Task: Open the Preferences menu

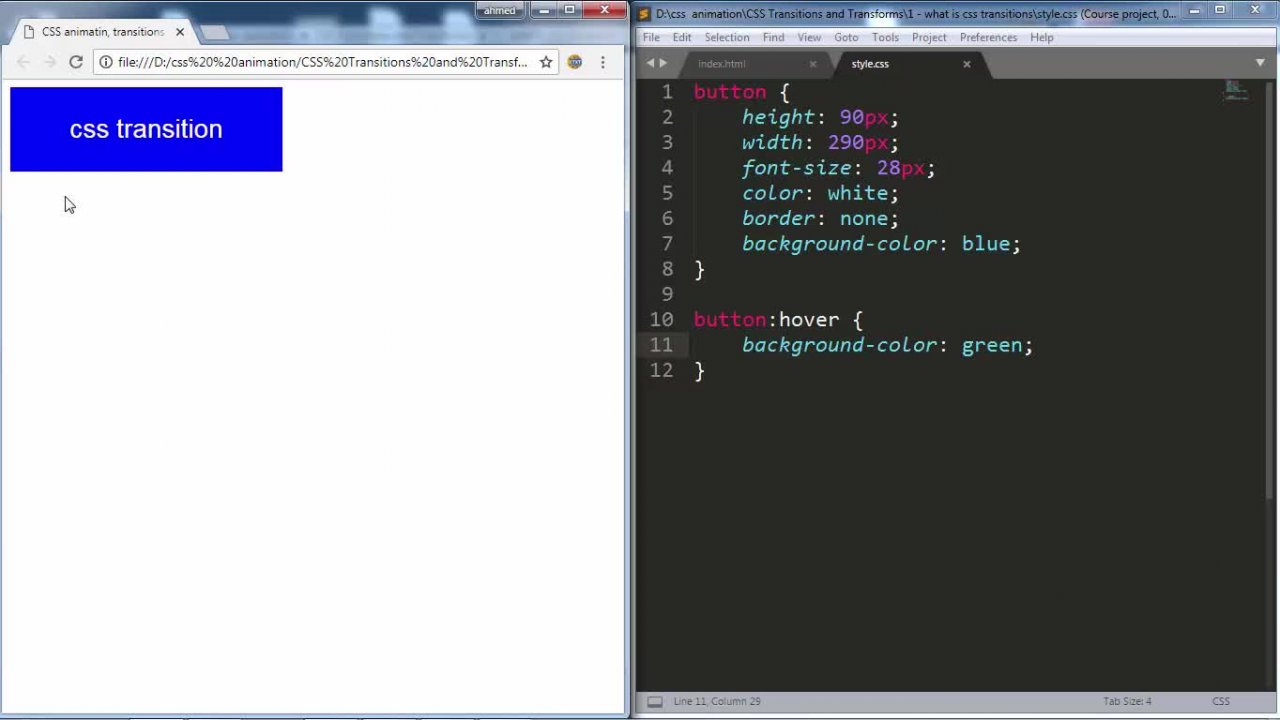Action: 988,37
